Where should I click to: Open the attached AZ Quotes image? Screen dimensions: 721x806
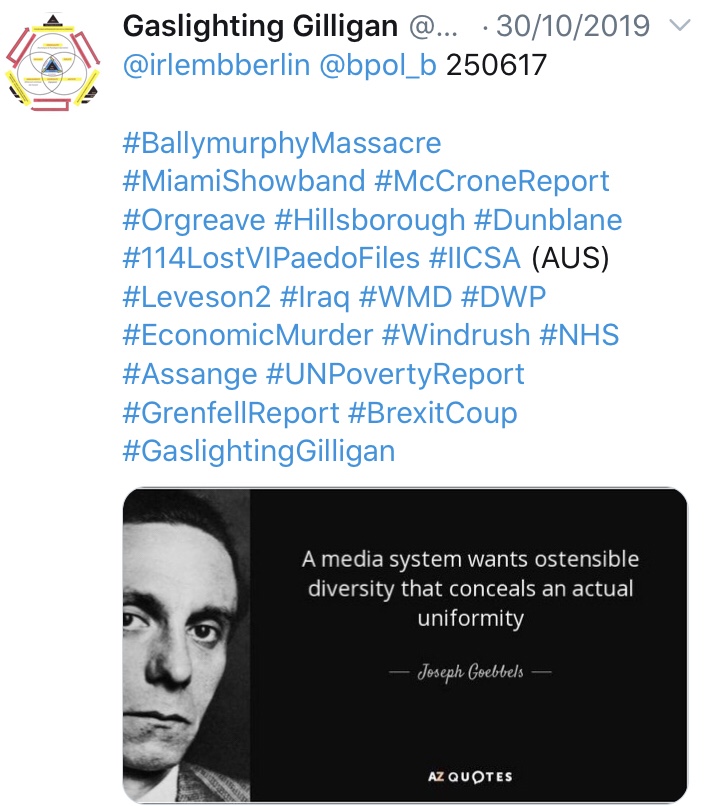coord(405,645)
